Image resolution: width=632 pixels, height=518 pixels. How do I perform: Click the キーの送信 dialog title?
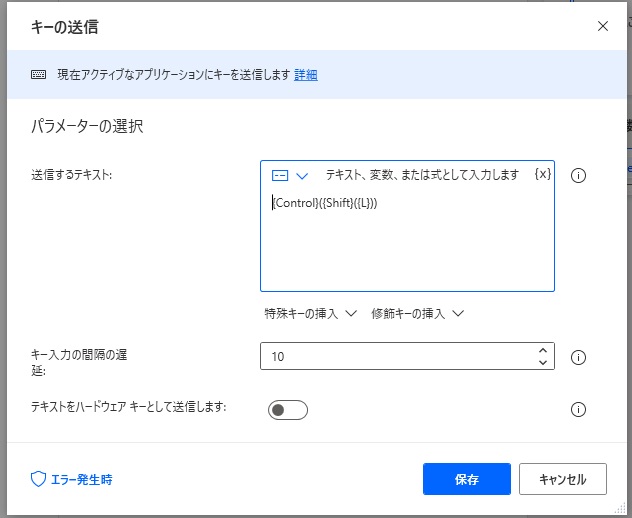65,27
